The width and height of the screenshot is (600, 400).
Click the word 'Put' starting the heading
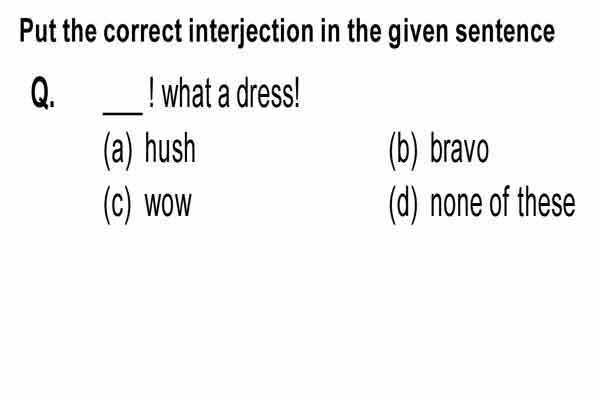(x=38, y=31)
